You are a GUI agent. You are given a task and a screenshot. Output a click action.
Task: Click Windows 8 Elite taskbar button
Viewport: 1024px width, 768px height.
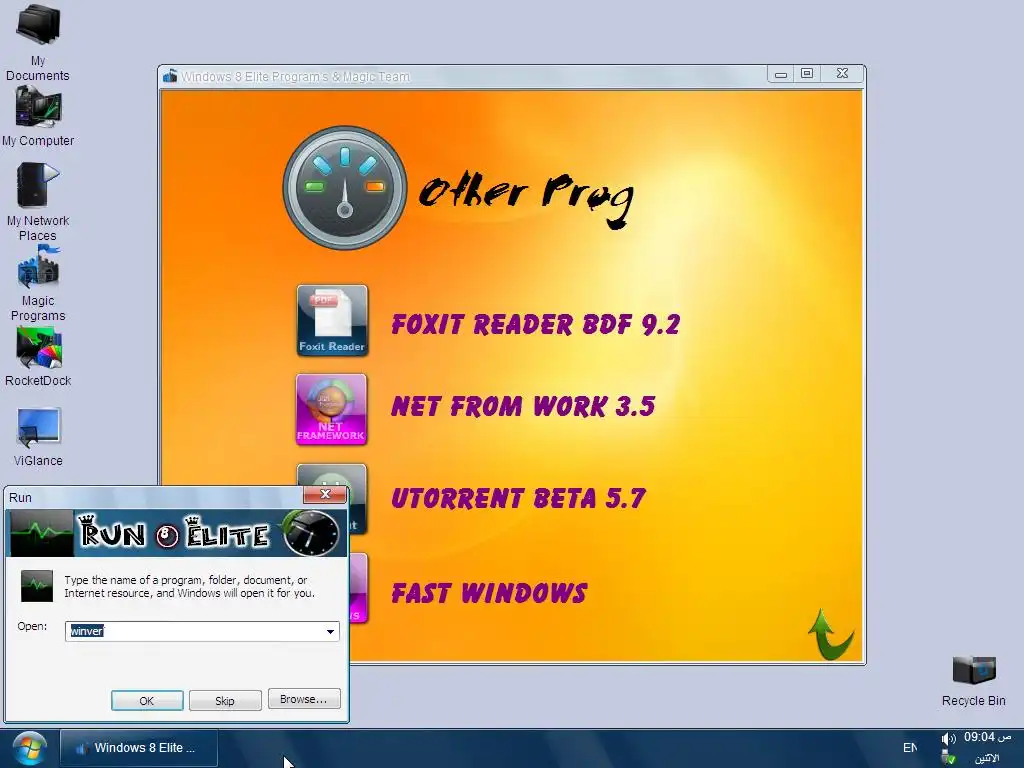coord(138,748)
